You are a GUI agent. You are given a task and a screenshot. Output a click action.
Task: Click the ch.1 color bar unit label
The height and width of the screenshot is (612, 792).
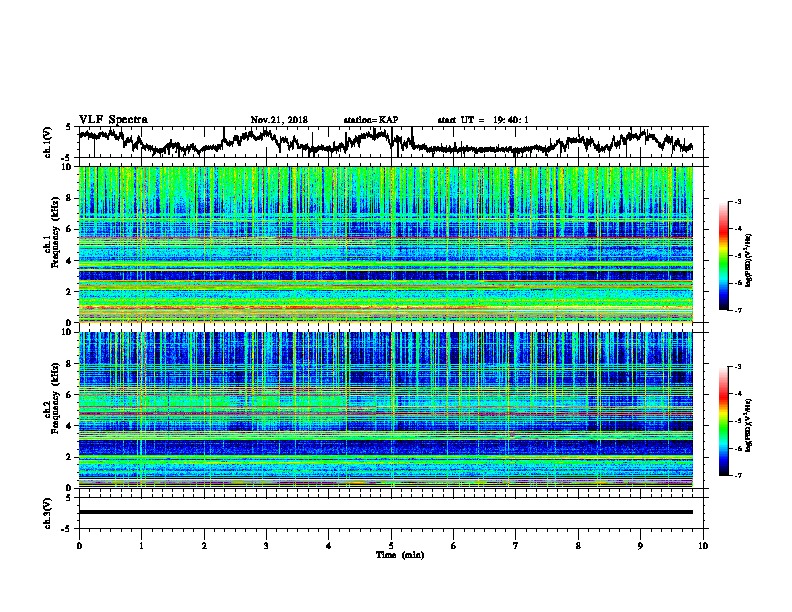pyautogui.click(x=749, y=260)
